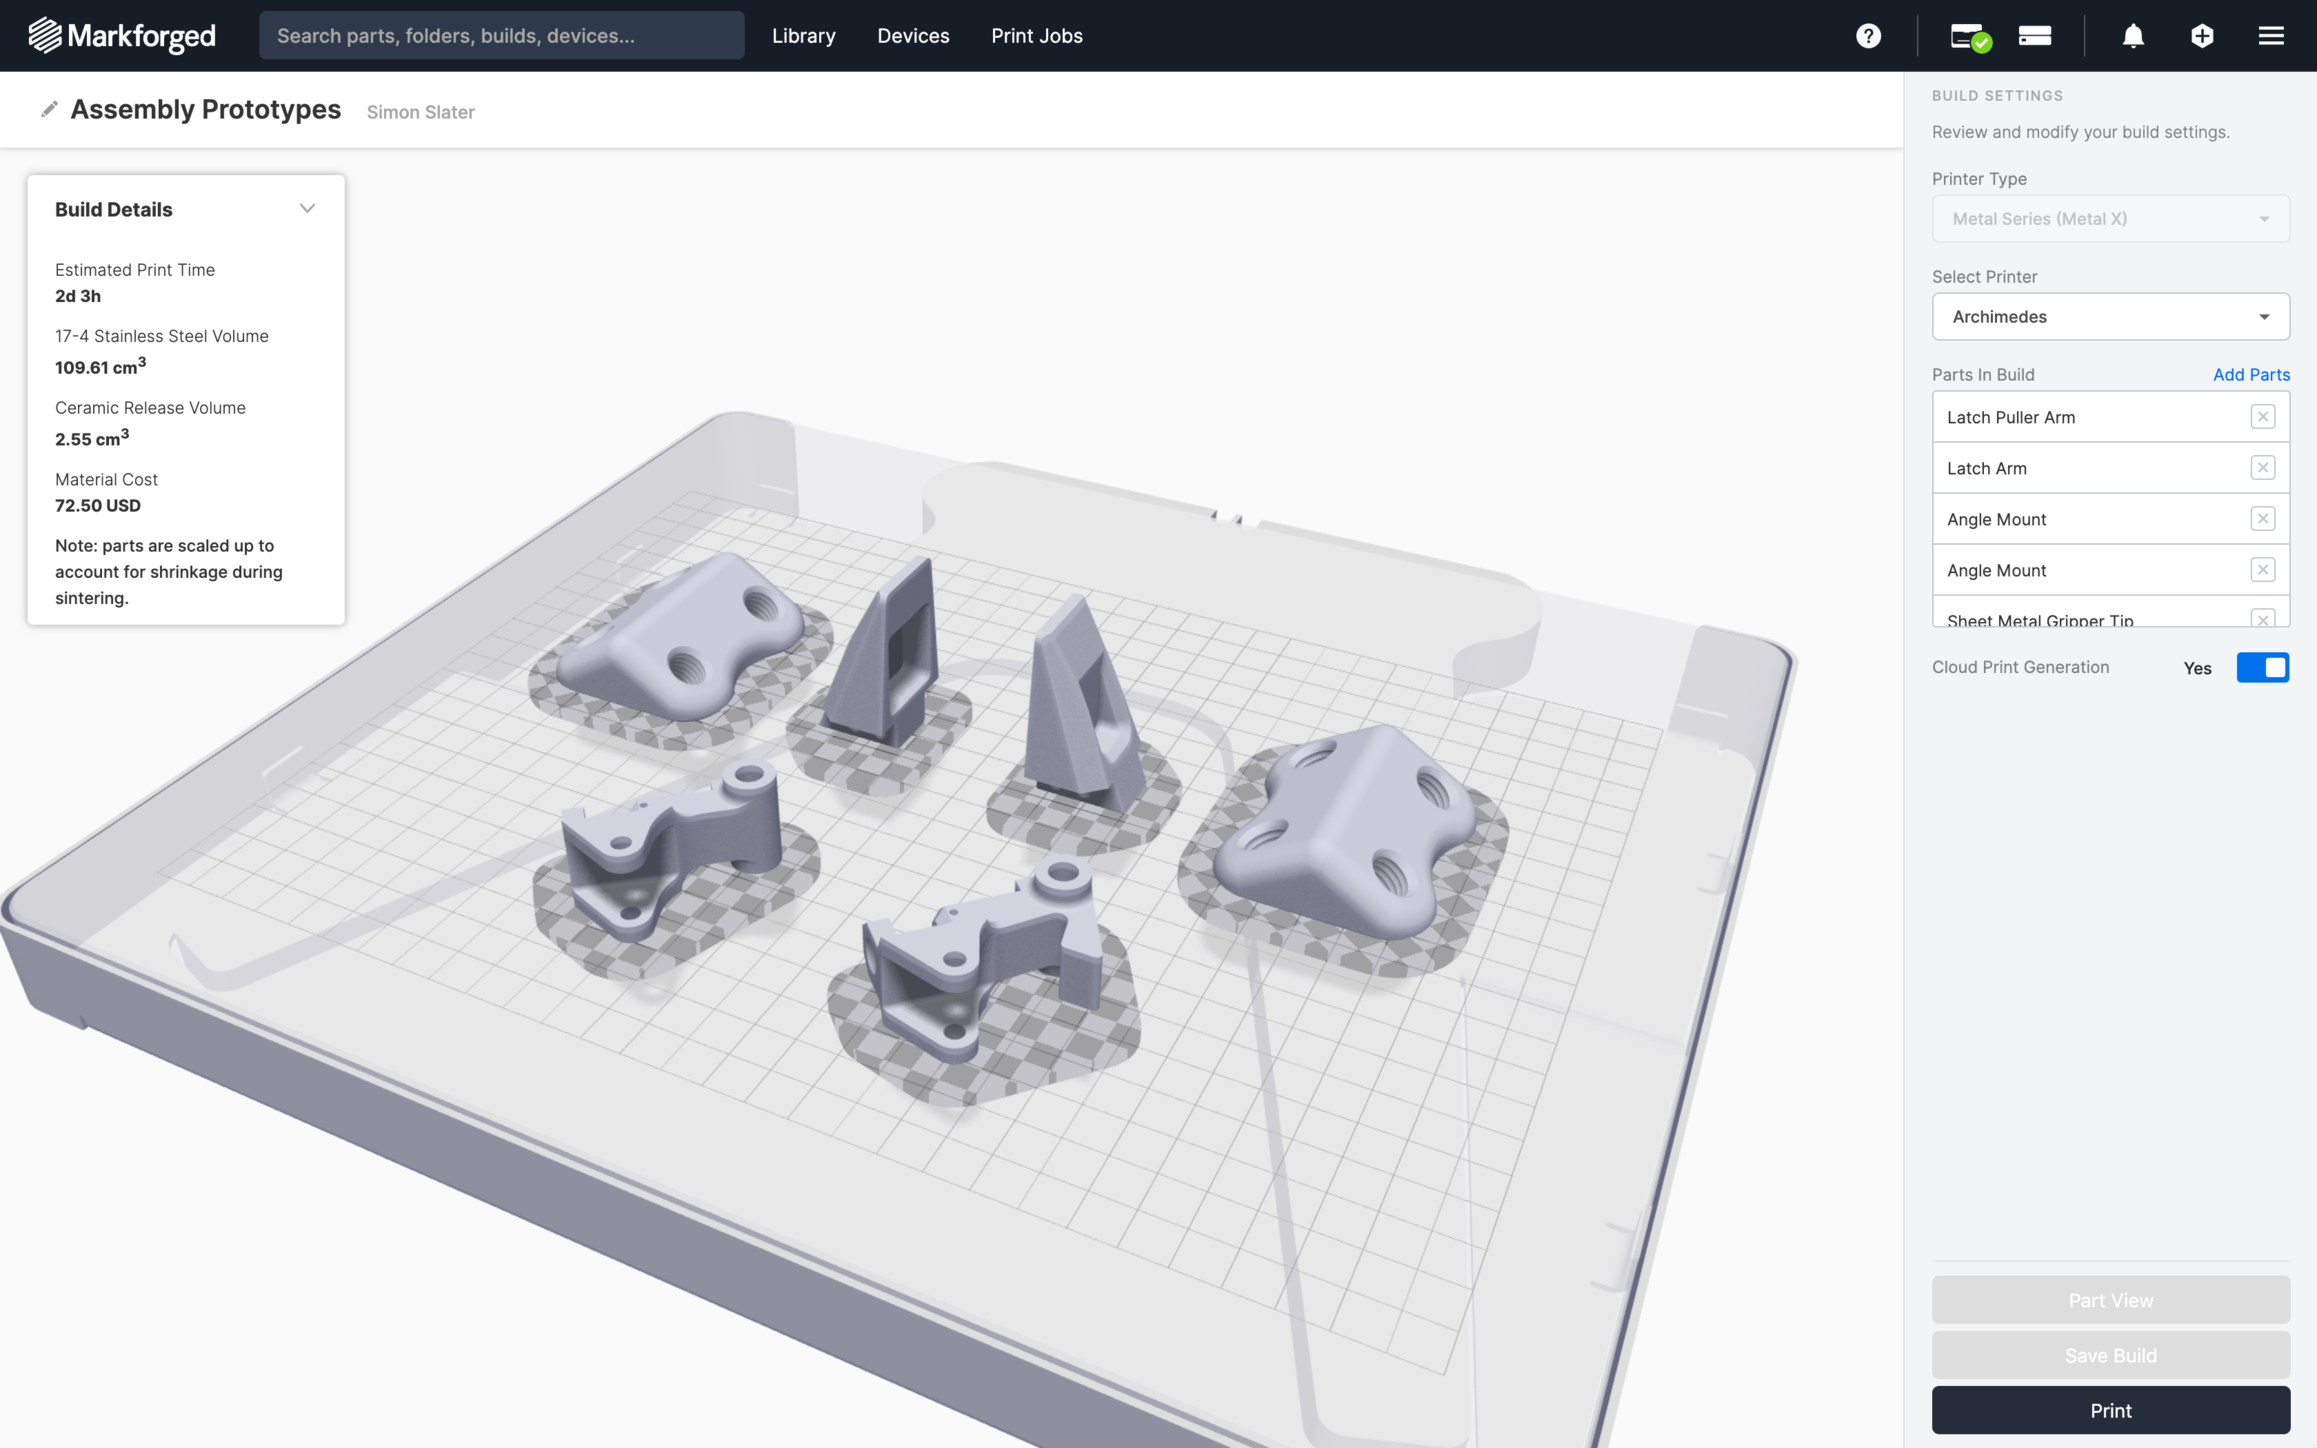Open the hamburger menu
Image resolution: width=2317 pixels, height=1448 pixels.
coord(2270,36)
